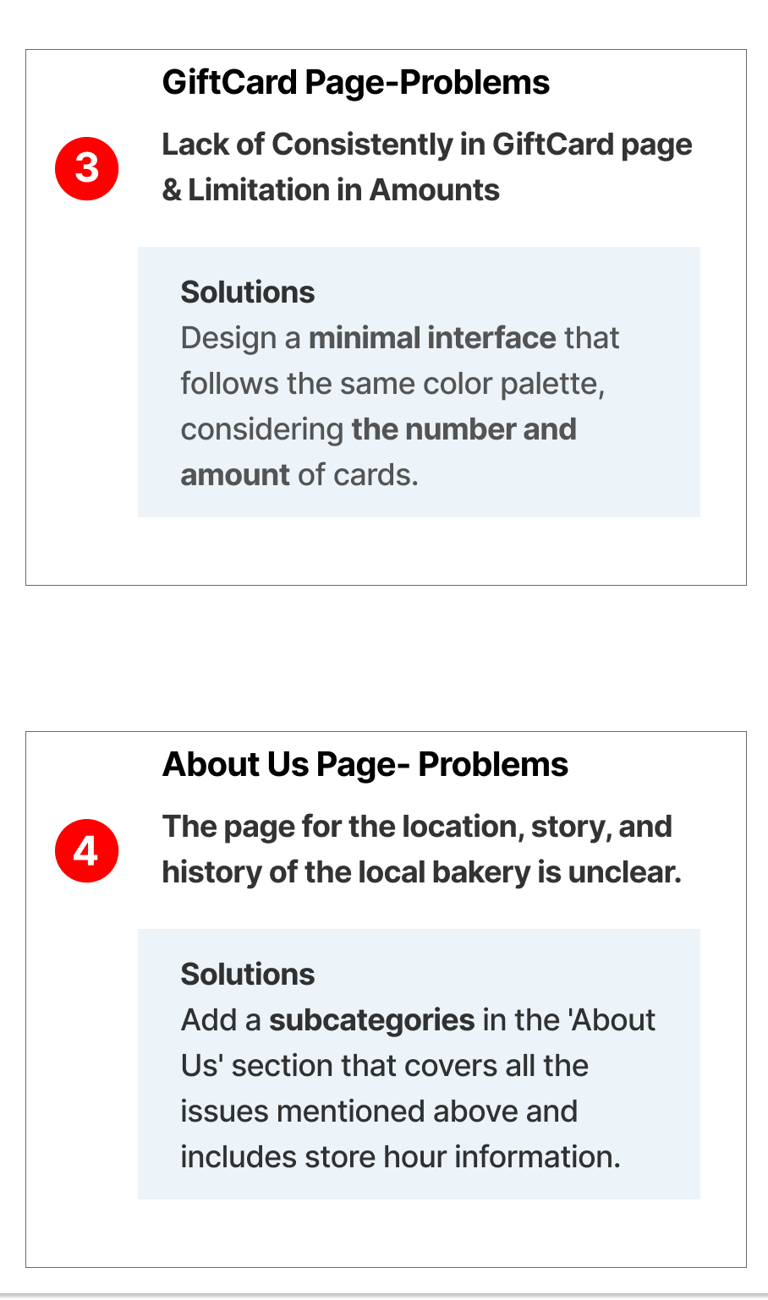768x1300 pixels.
Task: Click 'issues mentioned above and' line
Action: (x=379, y=1111)
